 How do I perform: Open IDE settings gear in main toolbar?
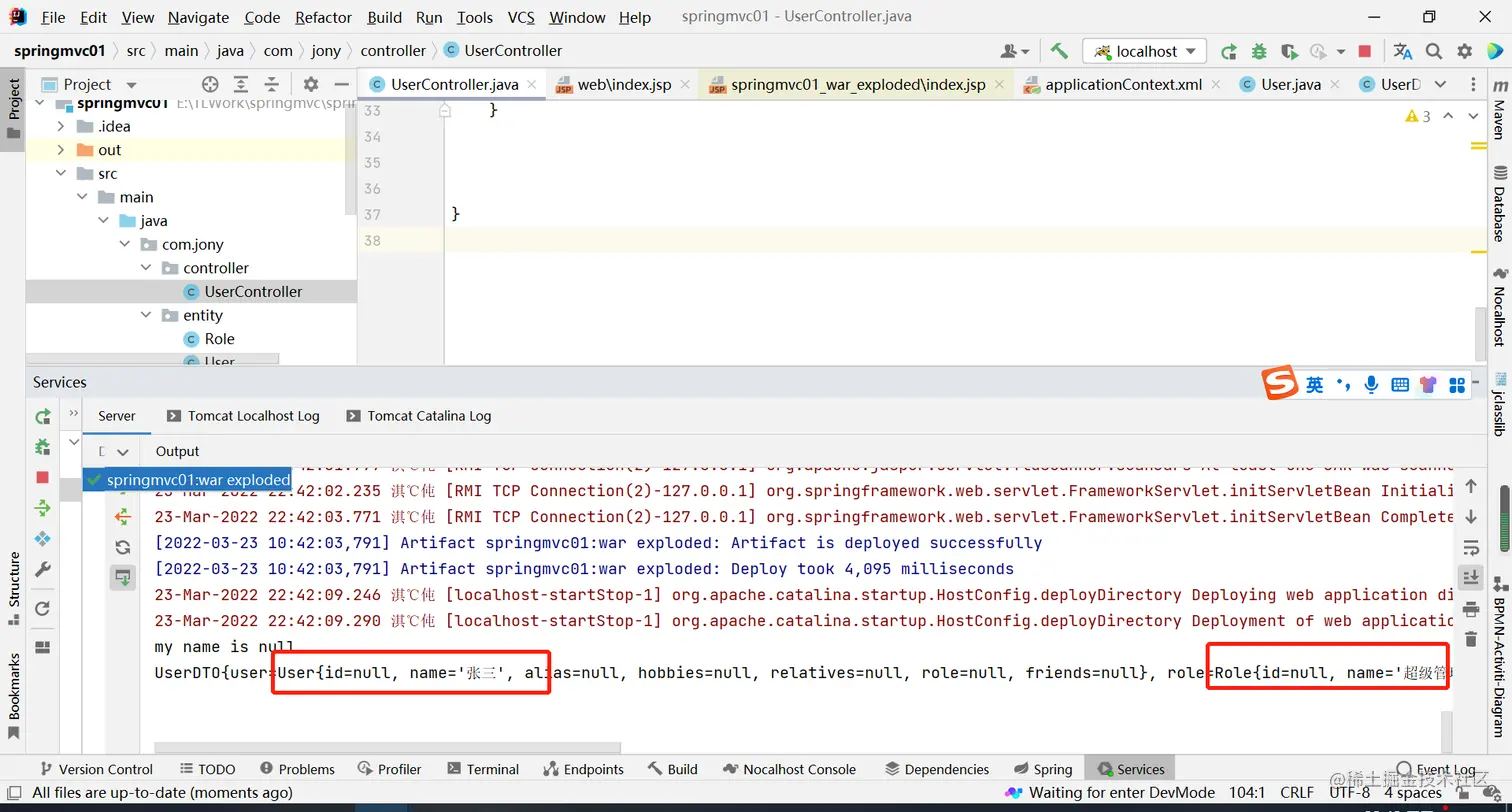click(1465, 51)
